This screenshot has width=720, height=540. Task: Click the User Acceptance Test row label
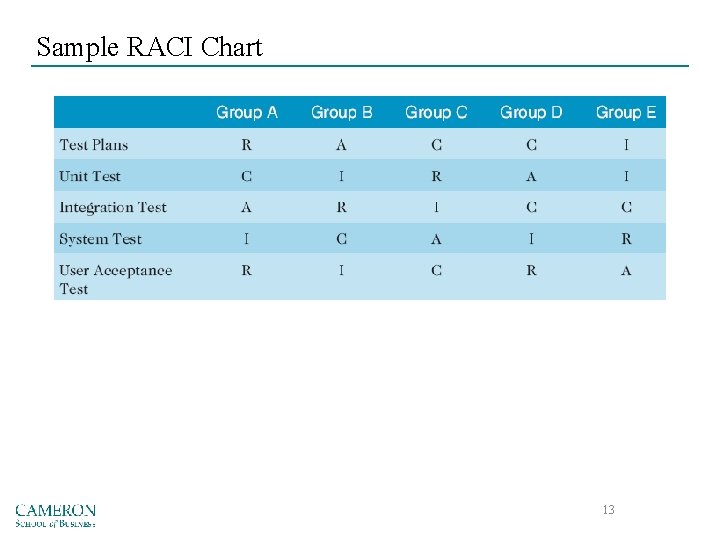tap(116, 279)
